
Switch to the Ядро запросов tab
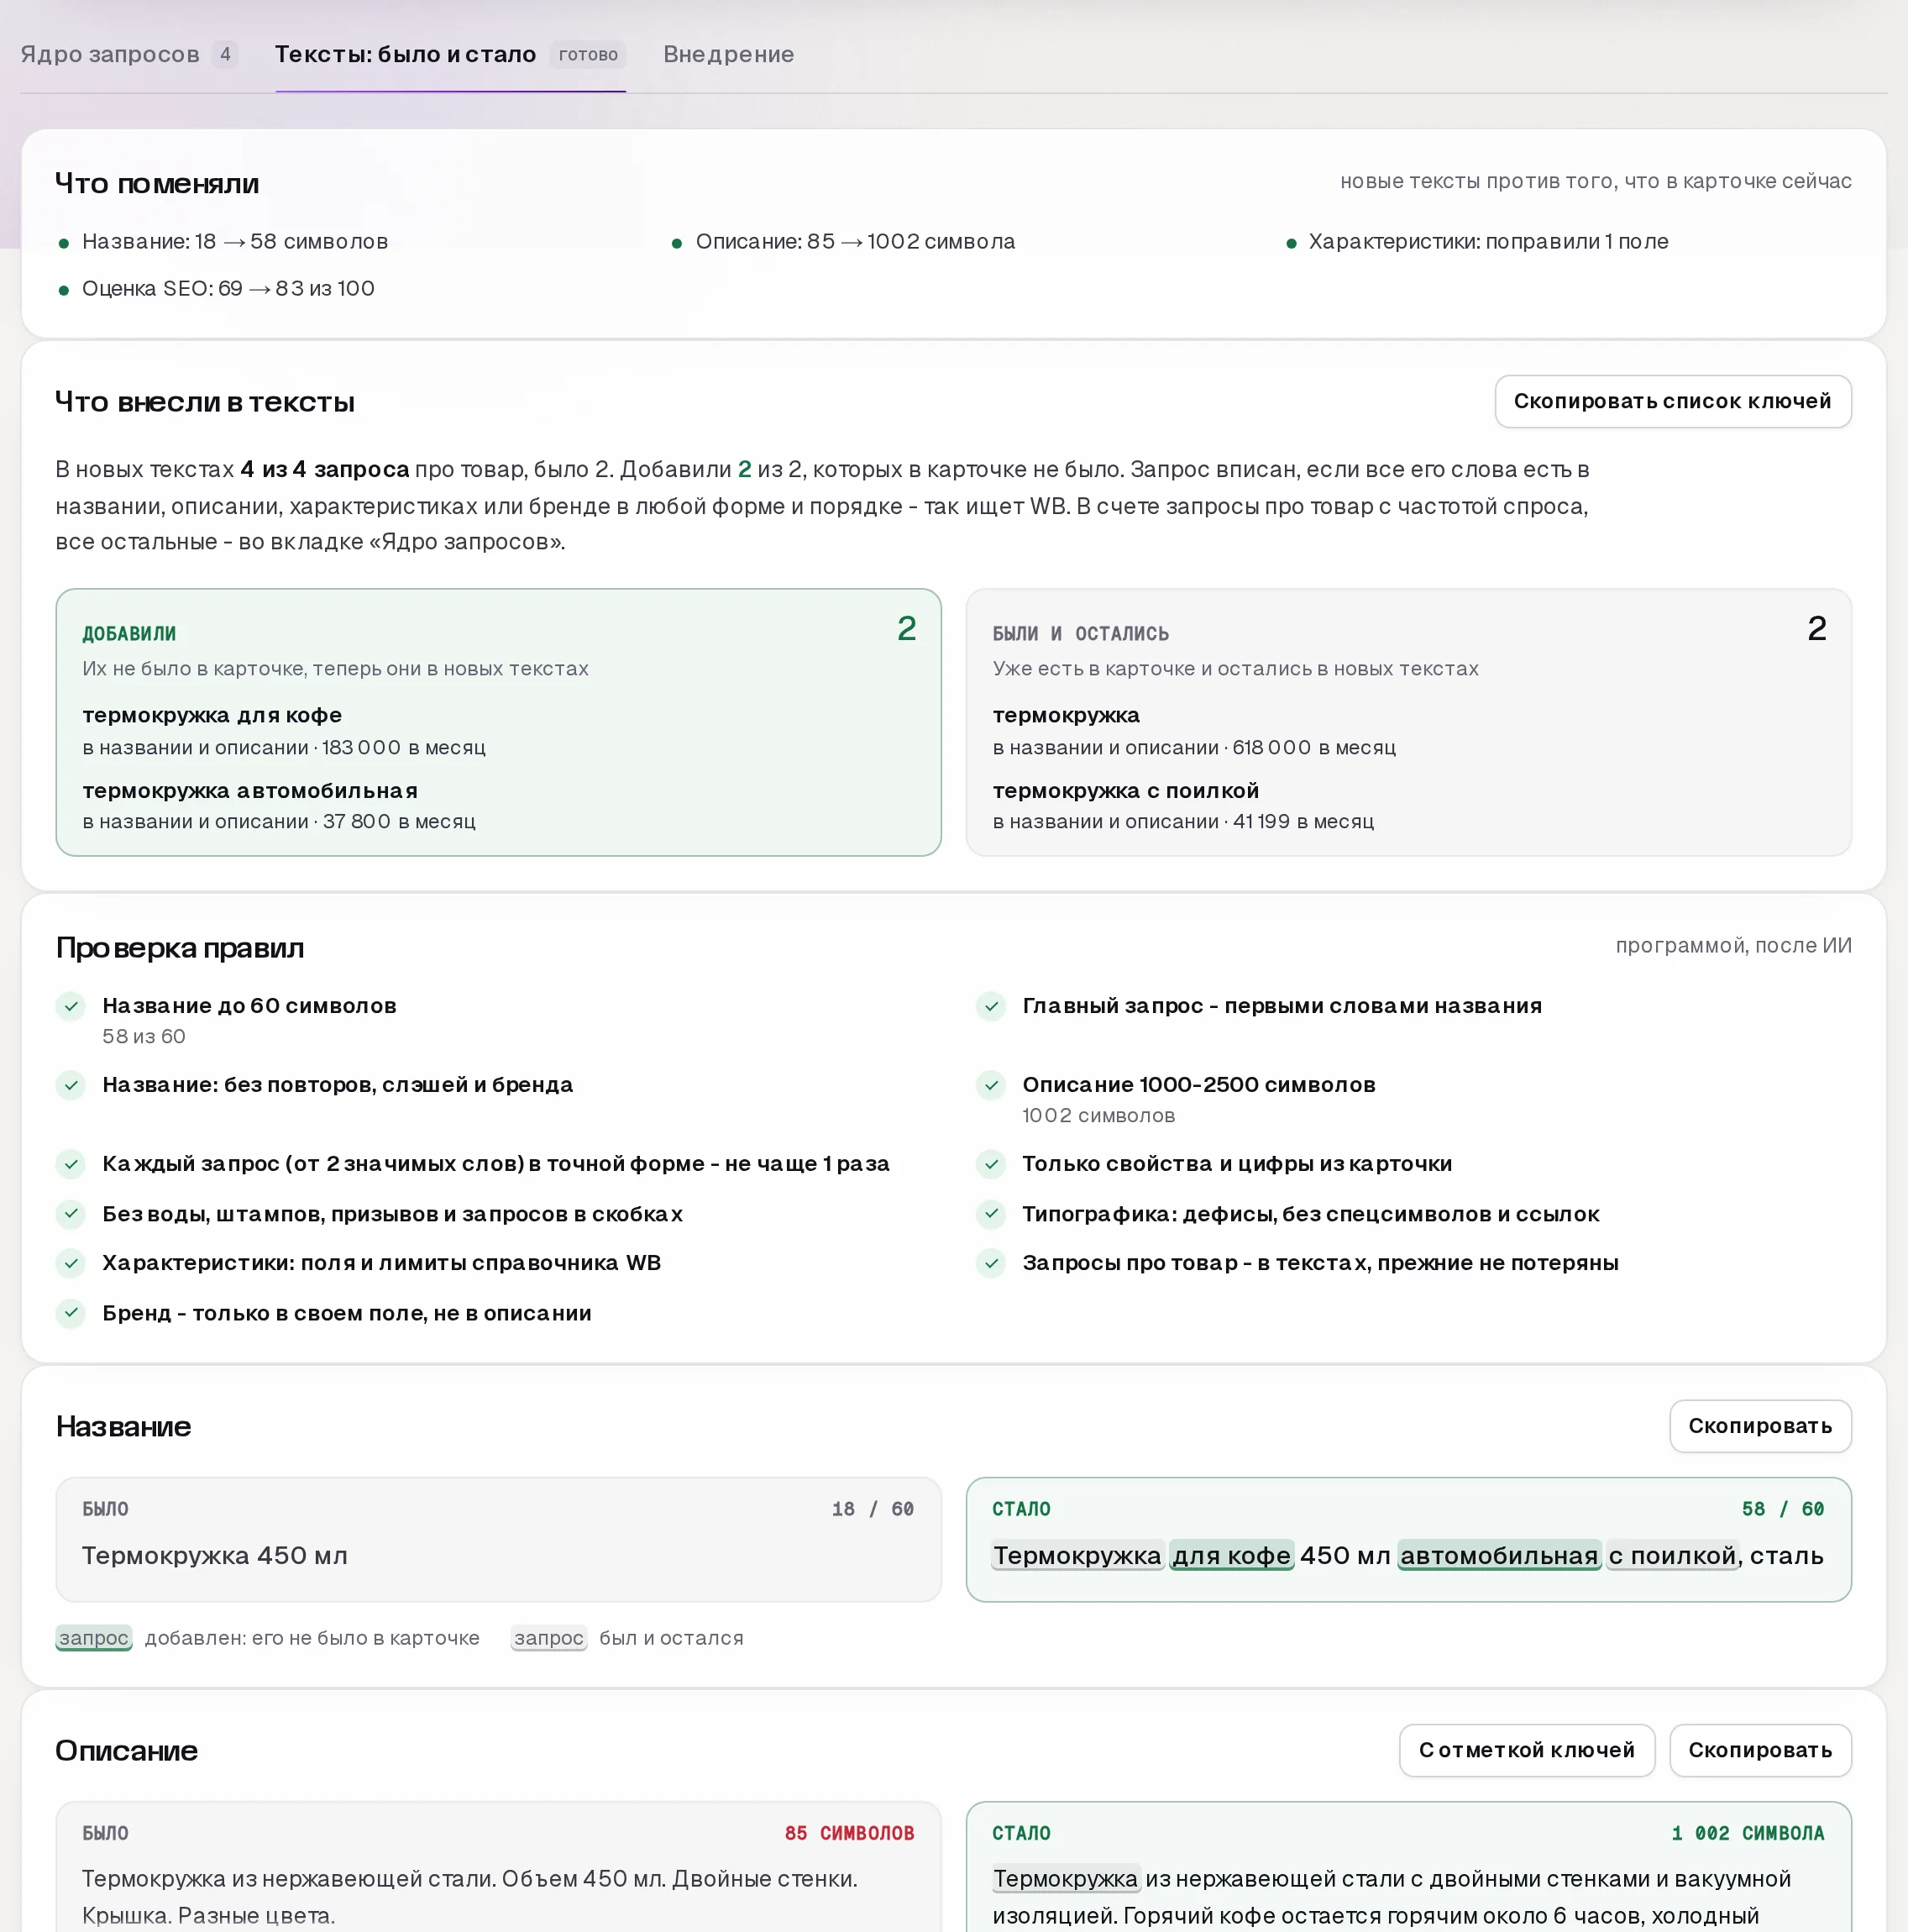point(128,54)
